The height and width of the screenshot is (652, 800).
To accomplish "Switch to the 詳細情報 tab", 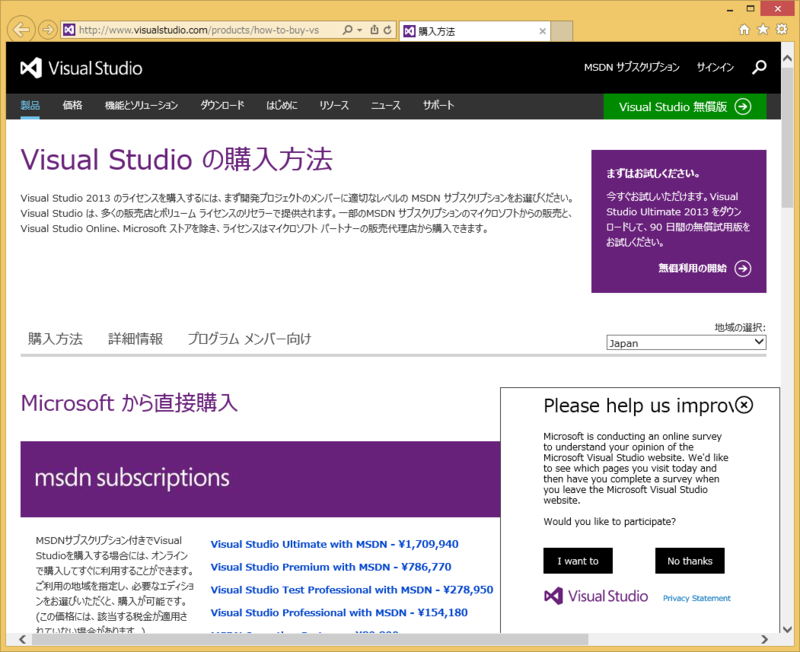I will [x=136, y=339].
